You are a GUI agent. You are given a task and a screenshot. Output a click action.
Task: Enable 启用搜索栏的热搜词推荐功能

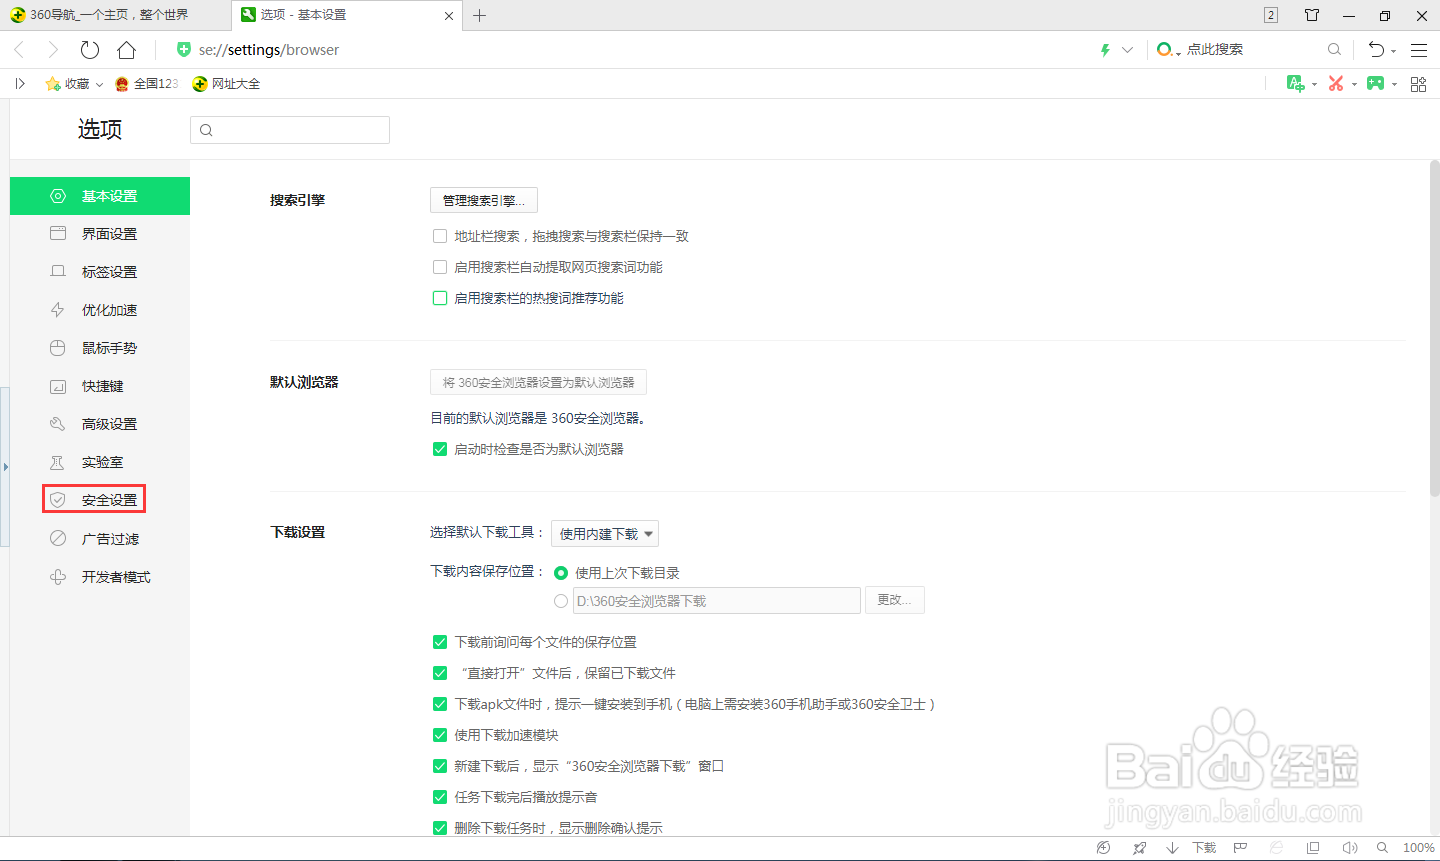[440, 298]
